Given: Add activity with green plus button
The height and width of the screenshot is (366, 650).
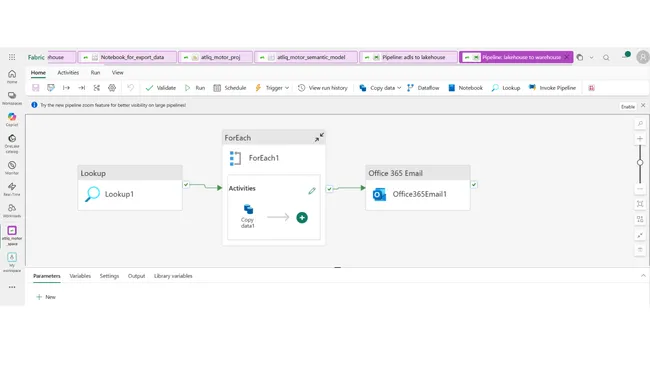Looking at the screenshot, I should 302,218.
